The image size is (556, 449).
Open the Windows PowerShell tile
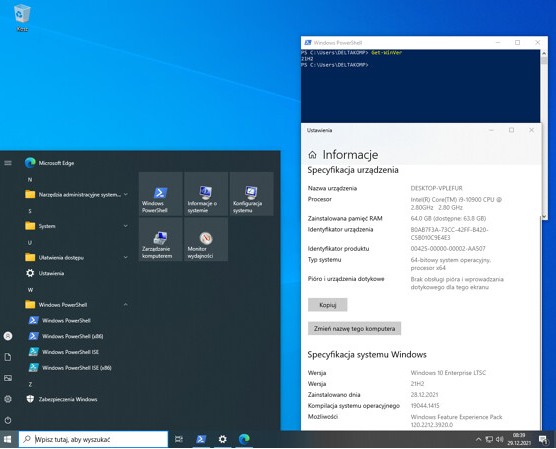pyautogui.click(x=161, y=194)
